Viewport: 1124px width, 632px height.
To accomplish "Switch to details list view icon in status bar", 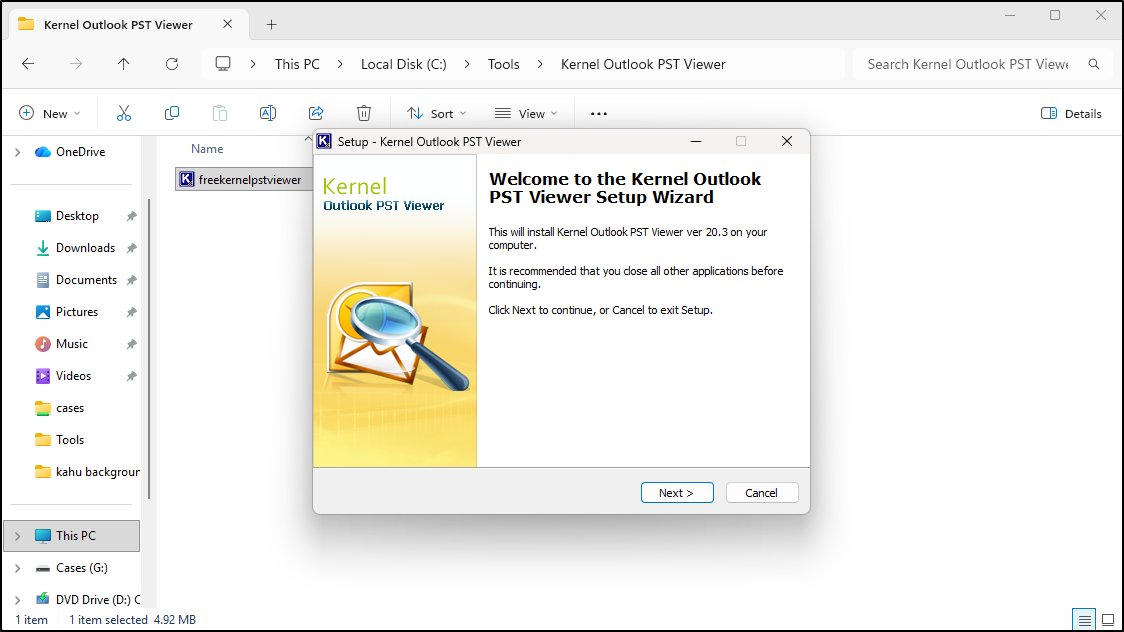I will click(x=1084, y=620).
